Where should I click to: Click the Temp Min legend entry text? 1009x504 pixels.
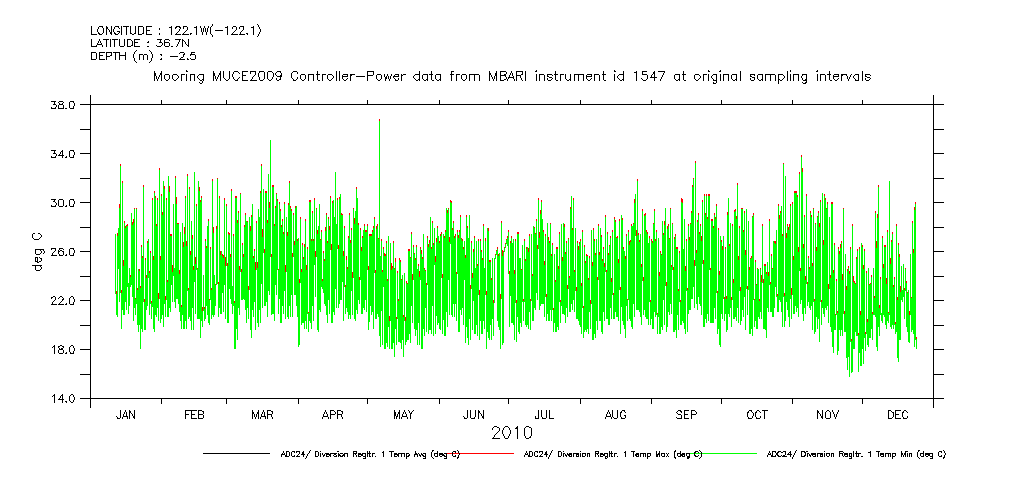pos(855,454)
